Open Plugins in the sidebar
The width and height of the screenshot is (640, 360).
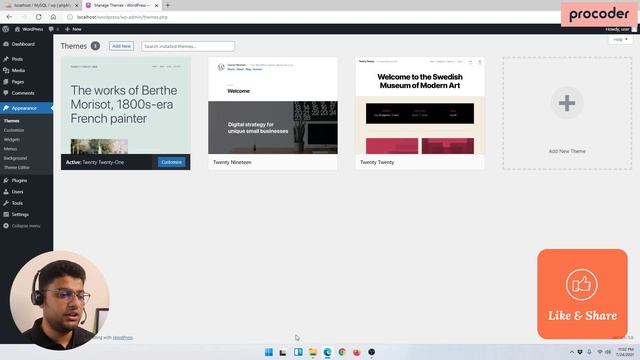[19, 180]
